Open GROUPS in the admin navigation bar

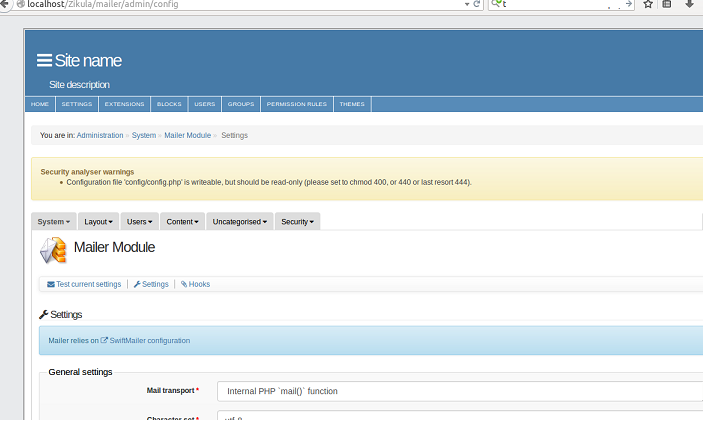[241, 104]
